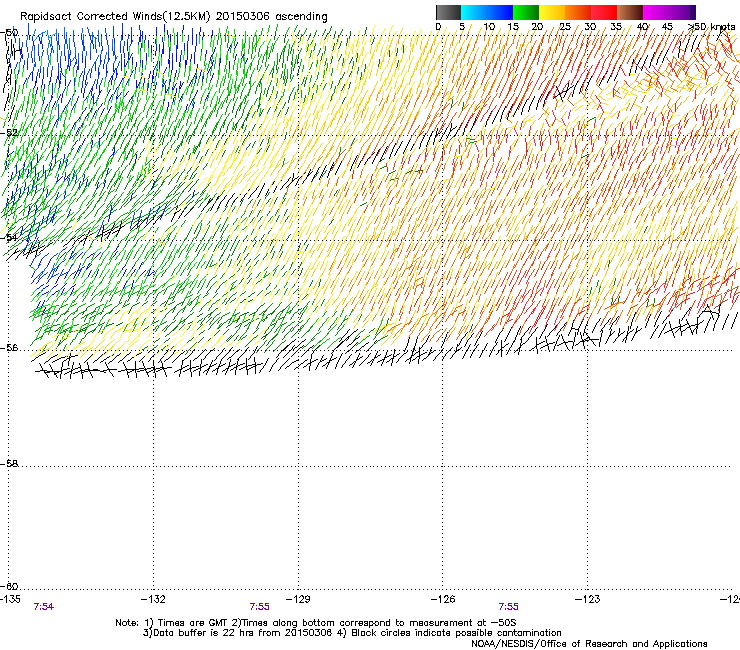740x650 pixels.
Task: Click the '>50 knots' legend label
Action: [x=712, y=27]
